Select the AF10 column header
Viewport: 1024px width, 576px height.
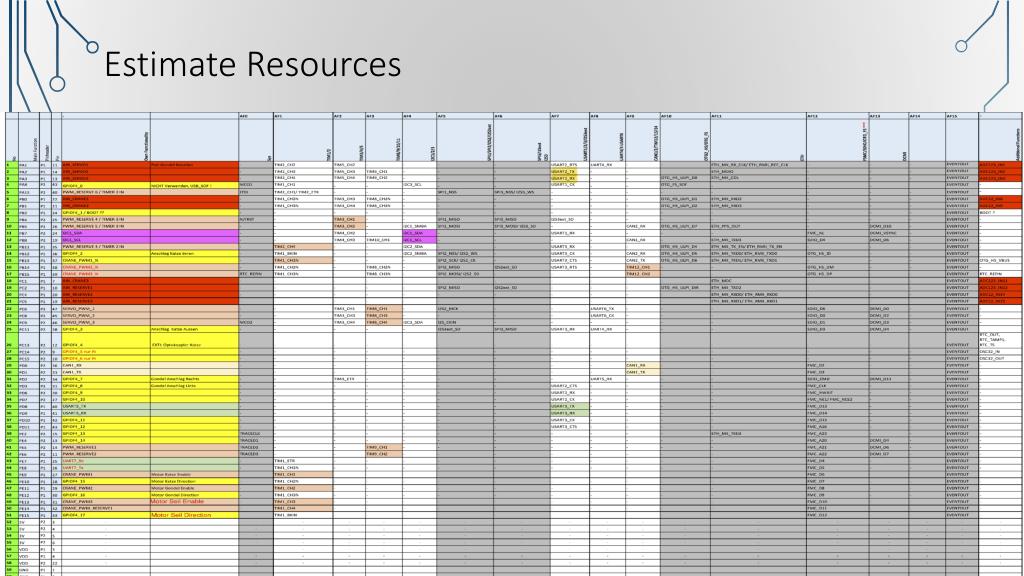[x=685, y=116]
